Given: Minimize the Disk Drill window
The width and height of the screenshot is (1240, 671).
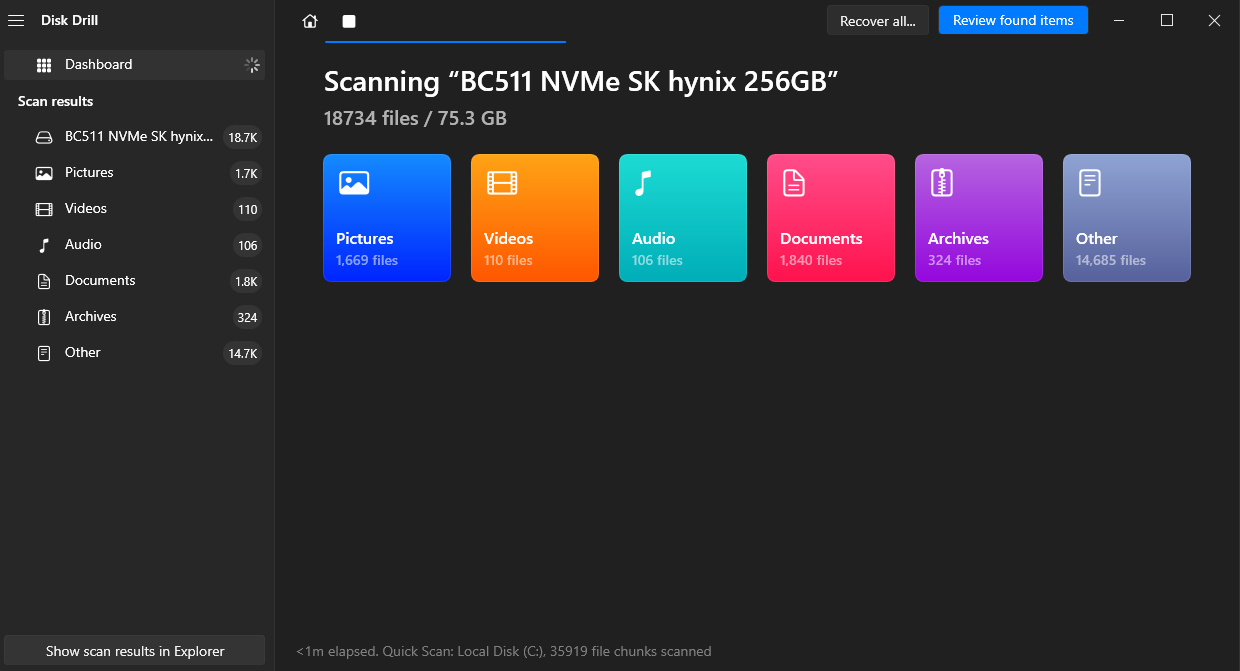Looking at the screenshot, I should point(1120,20).
